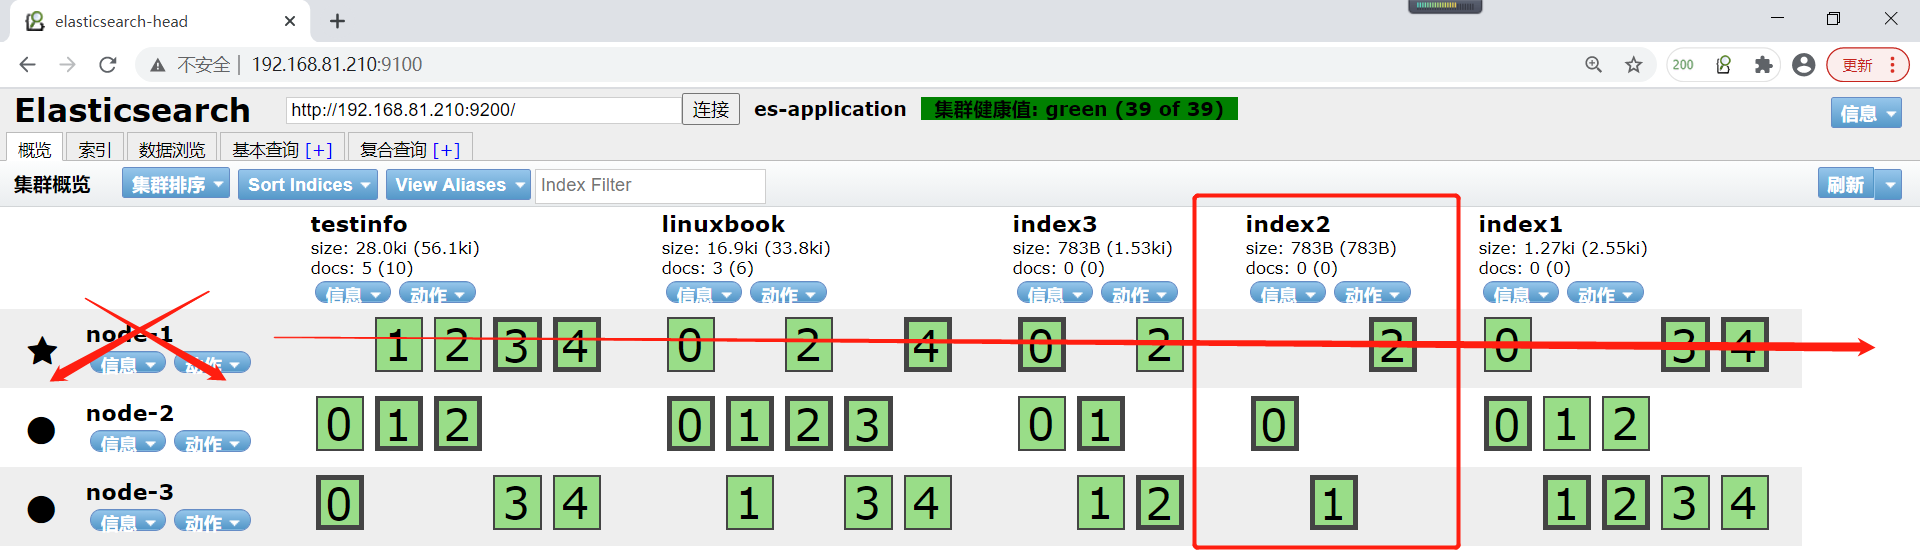The width and height of the screenshot is (1920, 551).
Task: Open the node-3 信息 dropdown
Action: pyautogui.click(x=128, y=521)
